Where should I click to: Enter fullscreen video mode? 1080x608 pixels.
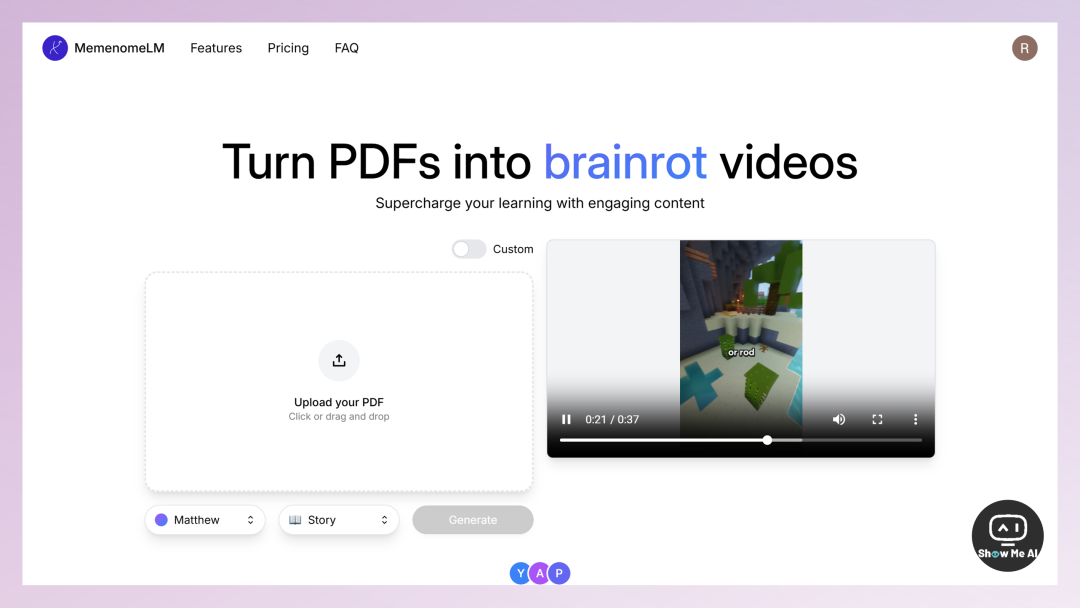tap(877, 419)
